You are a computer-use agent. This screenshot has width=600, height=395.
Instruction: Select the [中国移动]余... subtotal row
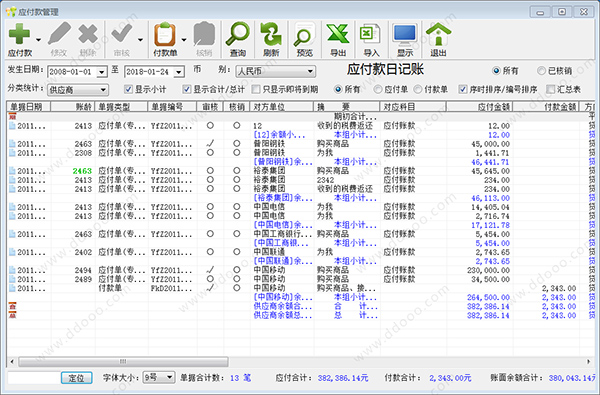click(300, 297)
